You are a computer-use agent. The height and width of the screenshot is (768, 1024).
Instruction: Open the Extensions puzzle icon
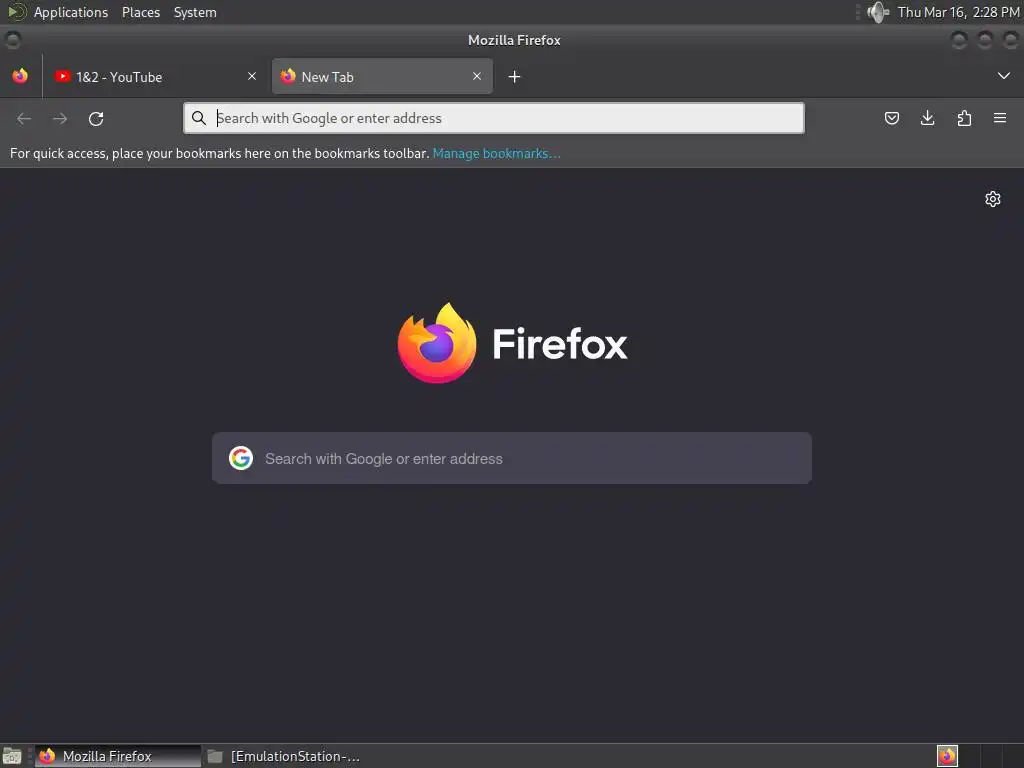pyautogui.click(x=964, y=118)
